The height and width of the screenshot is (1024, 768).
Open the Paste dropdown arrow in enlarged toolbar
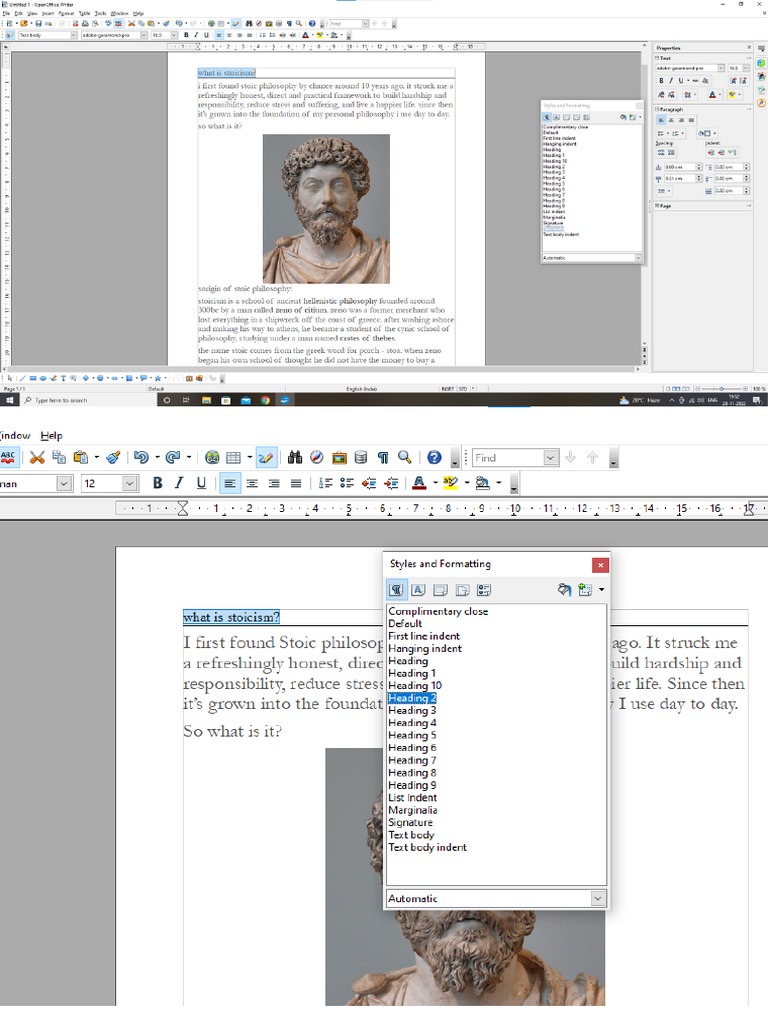(x=97, y=458)
